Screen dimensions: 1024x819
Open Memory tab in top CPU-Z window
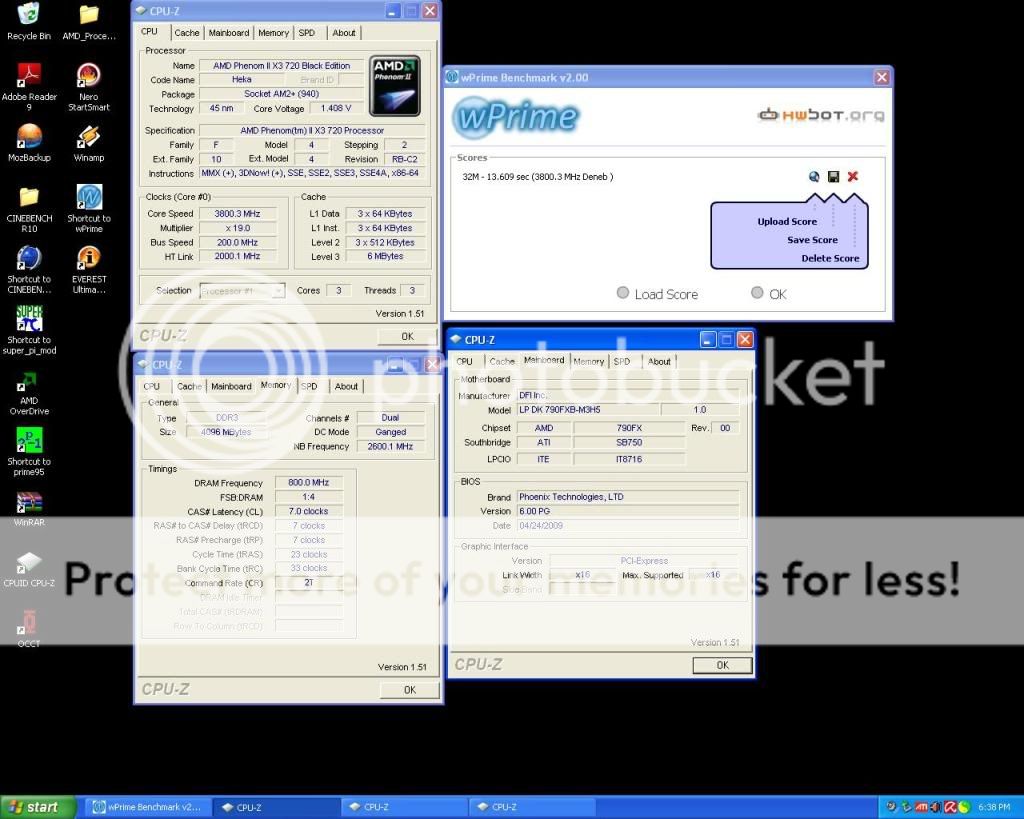[x=273, y=33]
